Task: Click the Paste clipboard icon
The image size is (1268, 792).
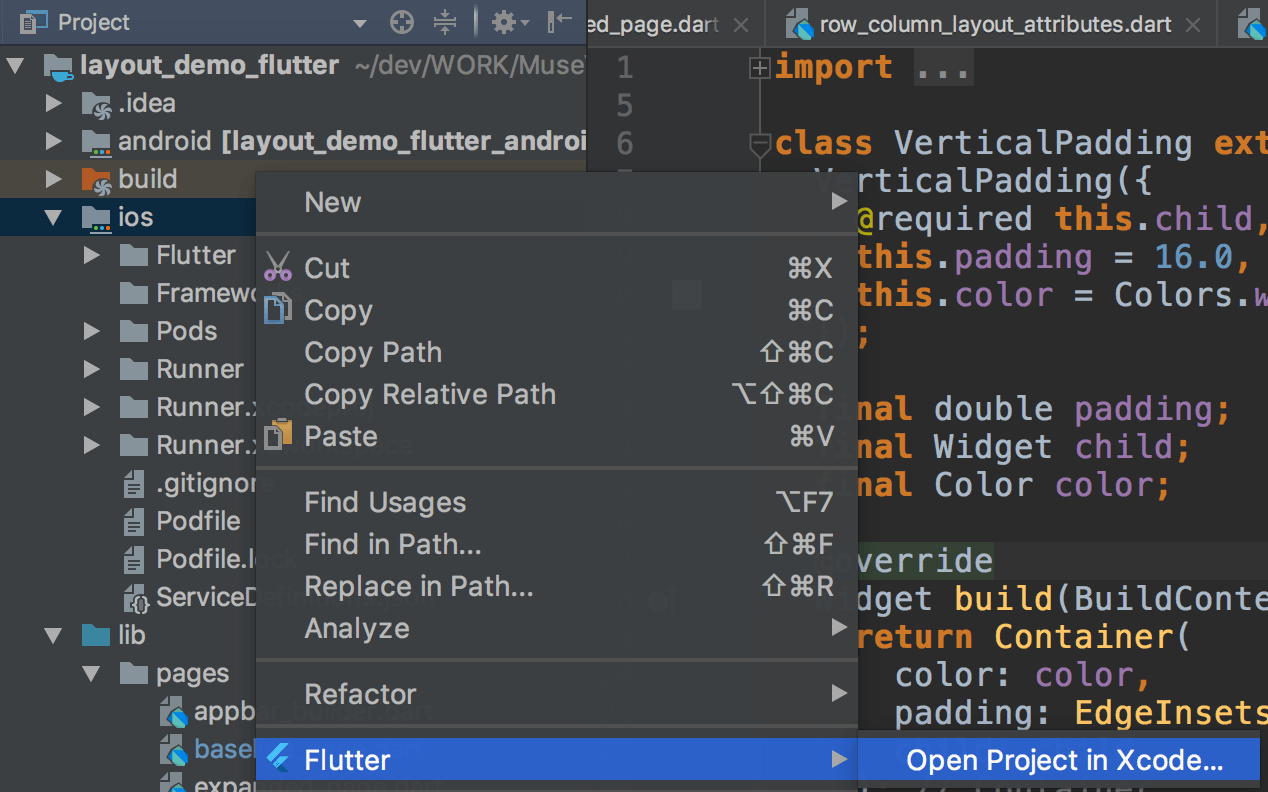Action: click(x=279, y=435)
